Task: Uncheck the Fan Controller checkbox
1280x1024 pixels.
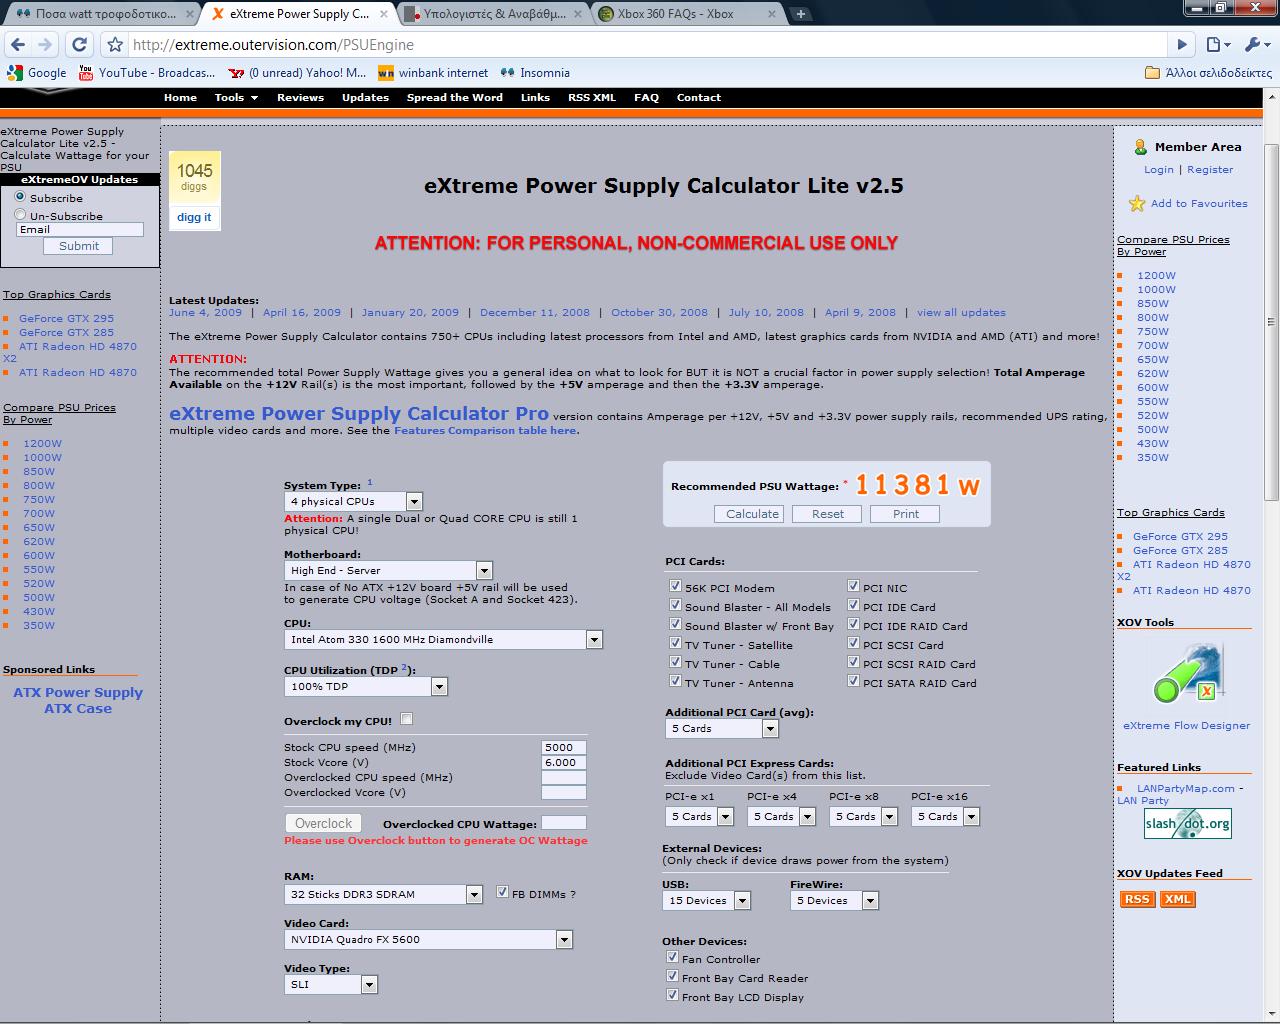Action: pyautogui.click(x=672, y=957)
